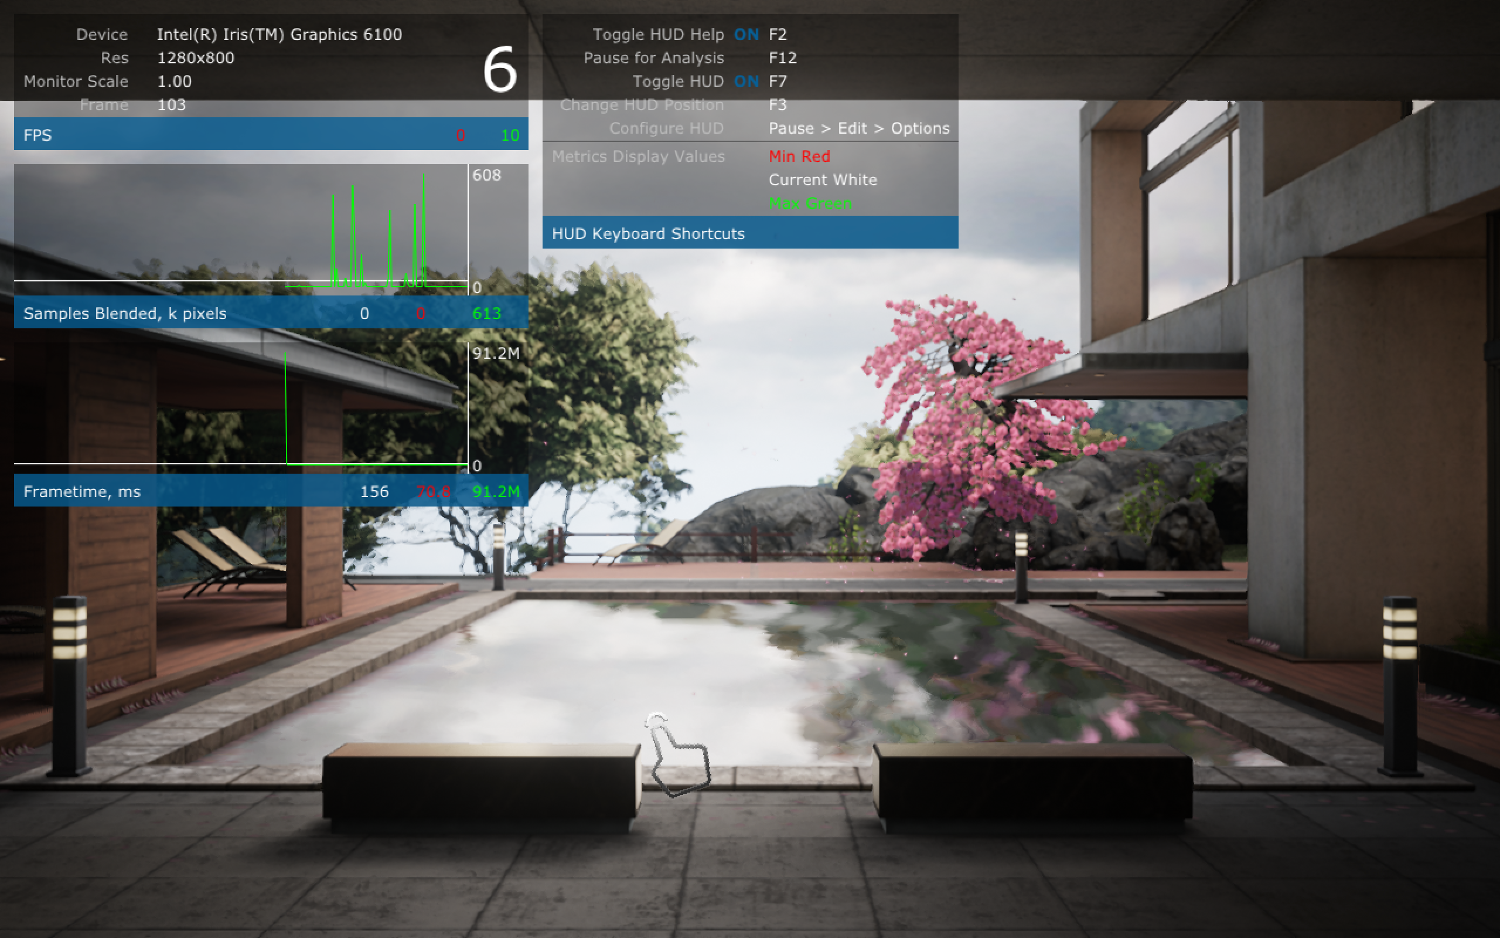
Task: Click the red min value in the FPS bar
Action: point(460,135)
